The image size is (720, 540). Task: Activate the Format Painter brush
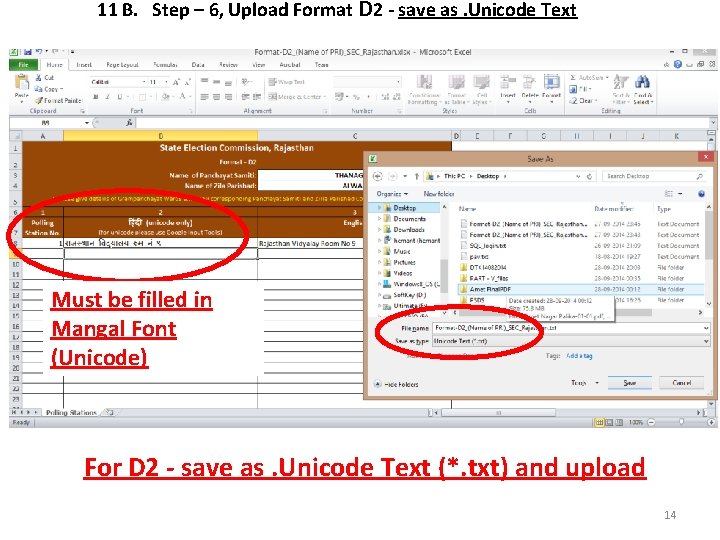pos(58,100)
